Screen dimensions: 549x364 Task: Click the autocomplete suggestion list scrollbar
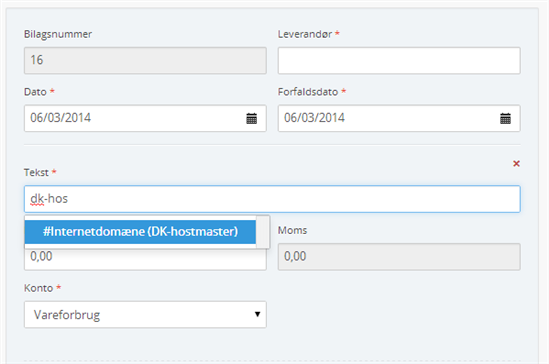tap(263, 232)
